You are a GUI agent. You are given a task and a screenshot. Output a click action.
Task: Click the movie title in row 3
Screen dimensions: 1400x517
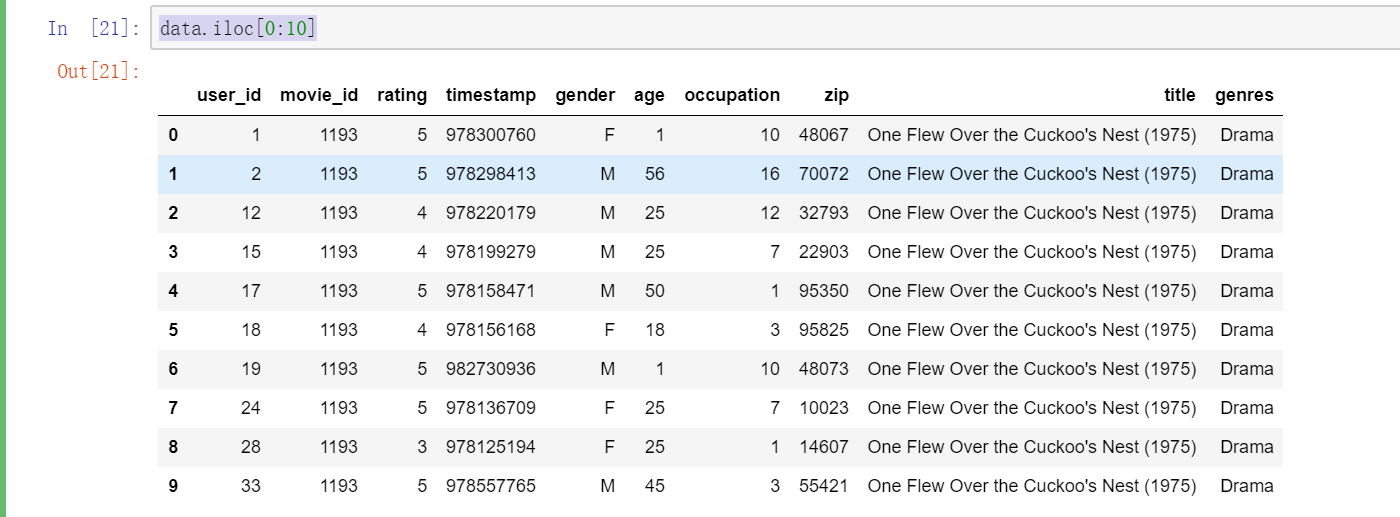(x=1032, y=252)
